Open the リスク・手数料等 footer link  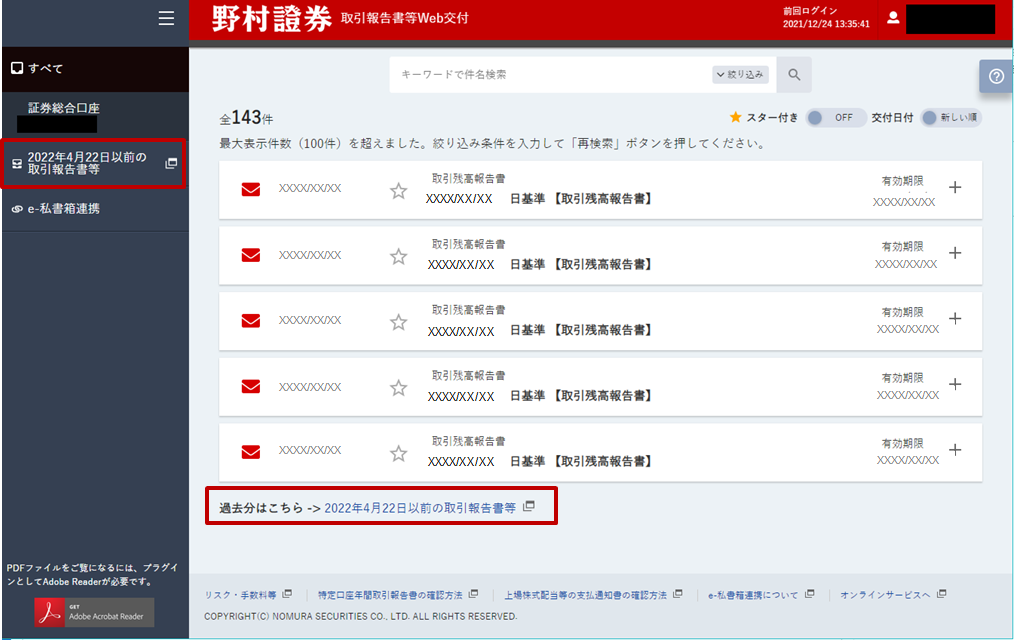pos(241,595)
